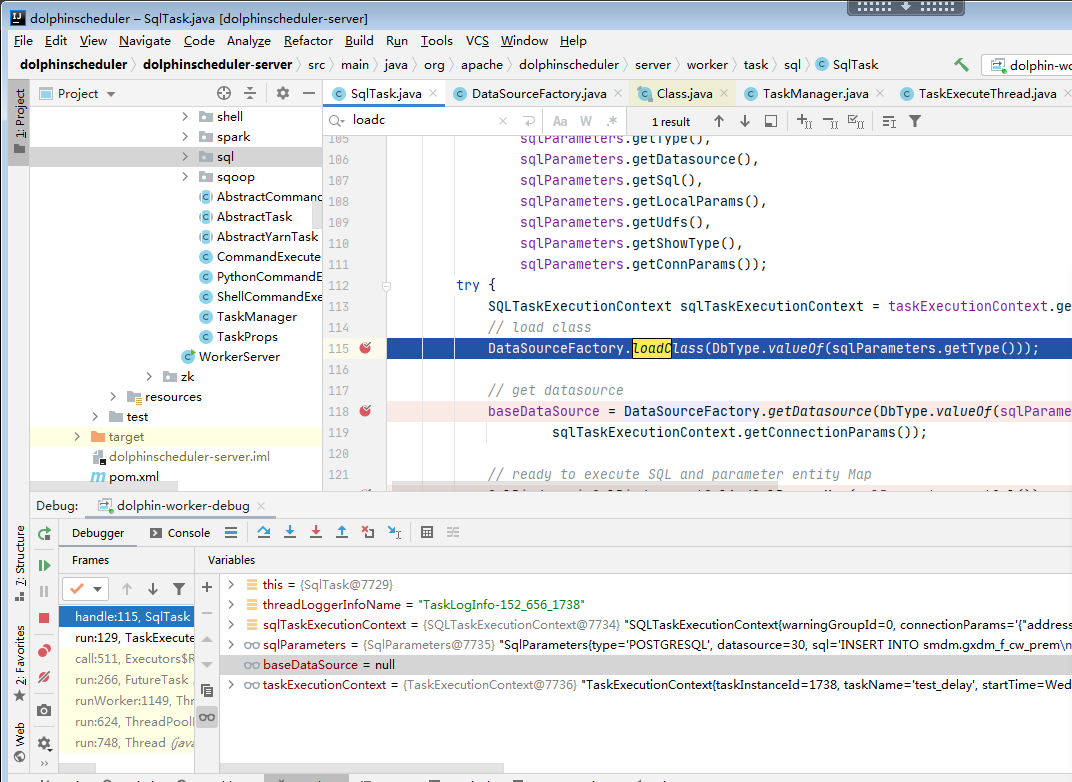The image size is (1072, 782).
Task: Click the SqlTask breadcrumb
Action: 848,65
